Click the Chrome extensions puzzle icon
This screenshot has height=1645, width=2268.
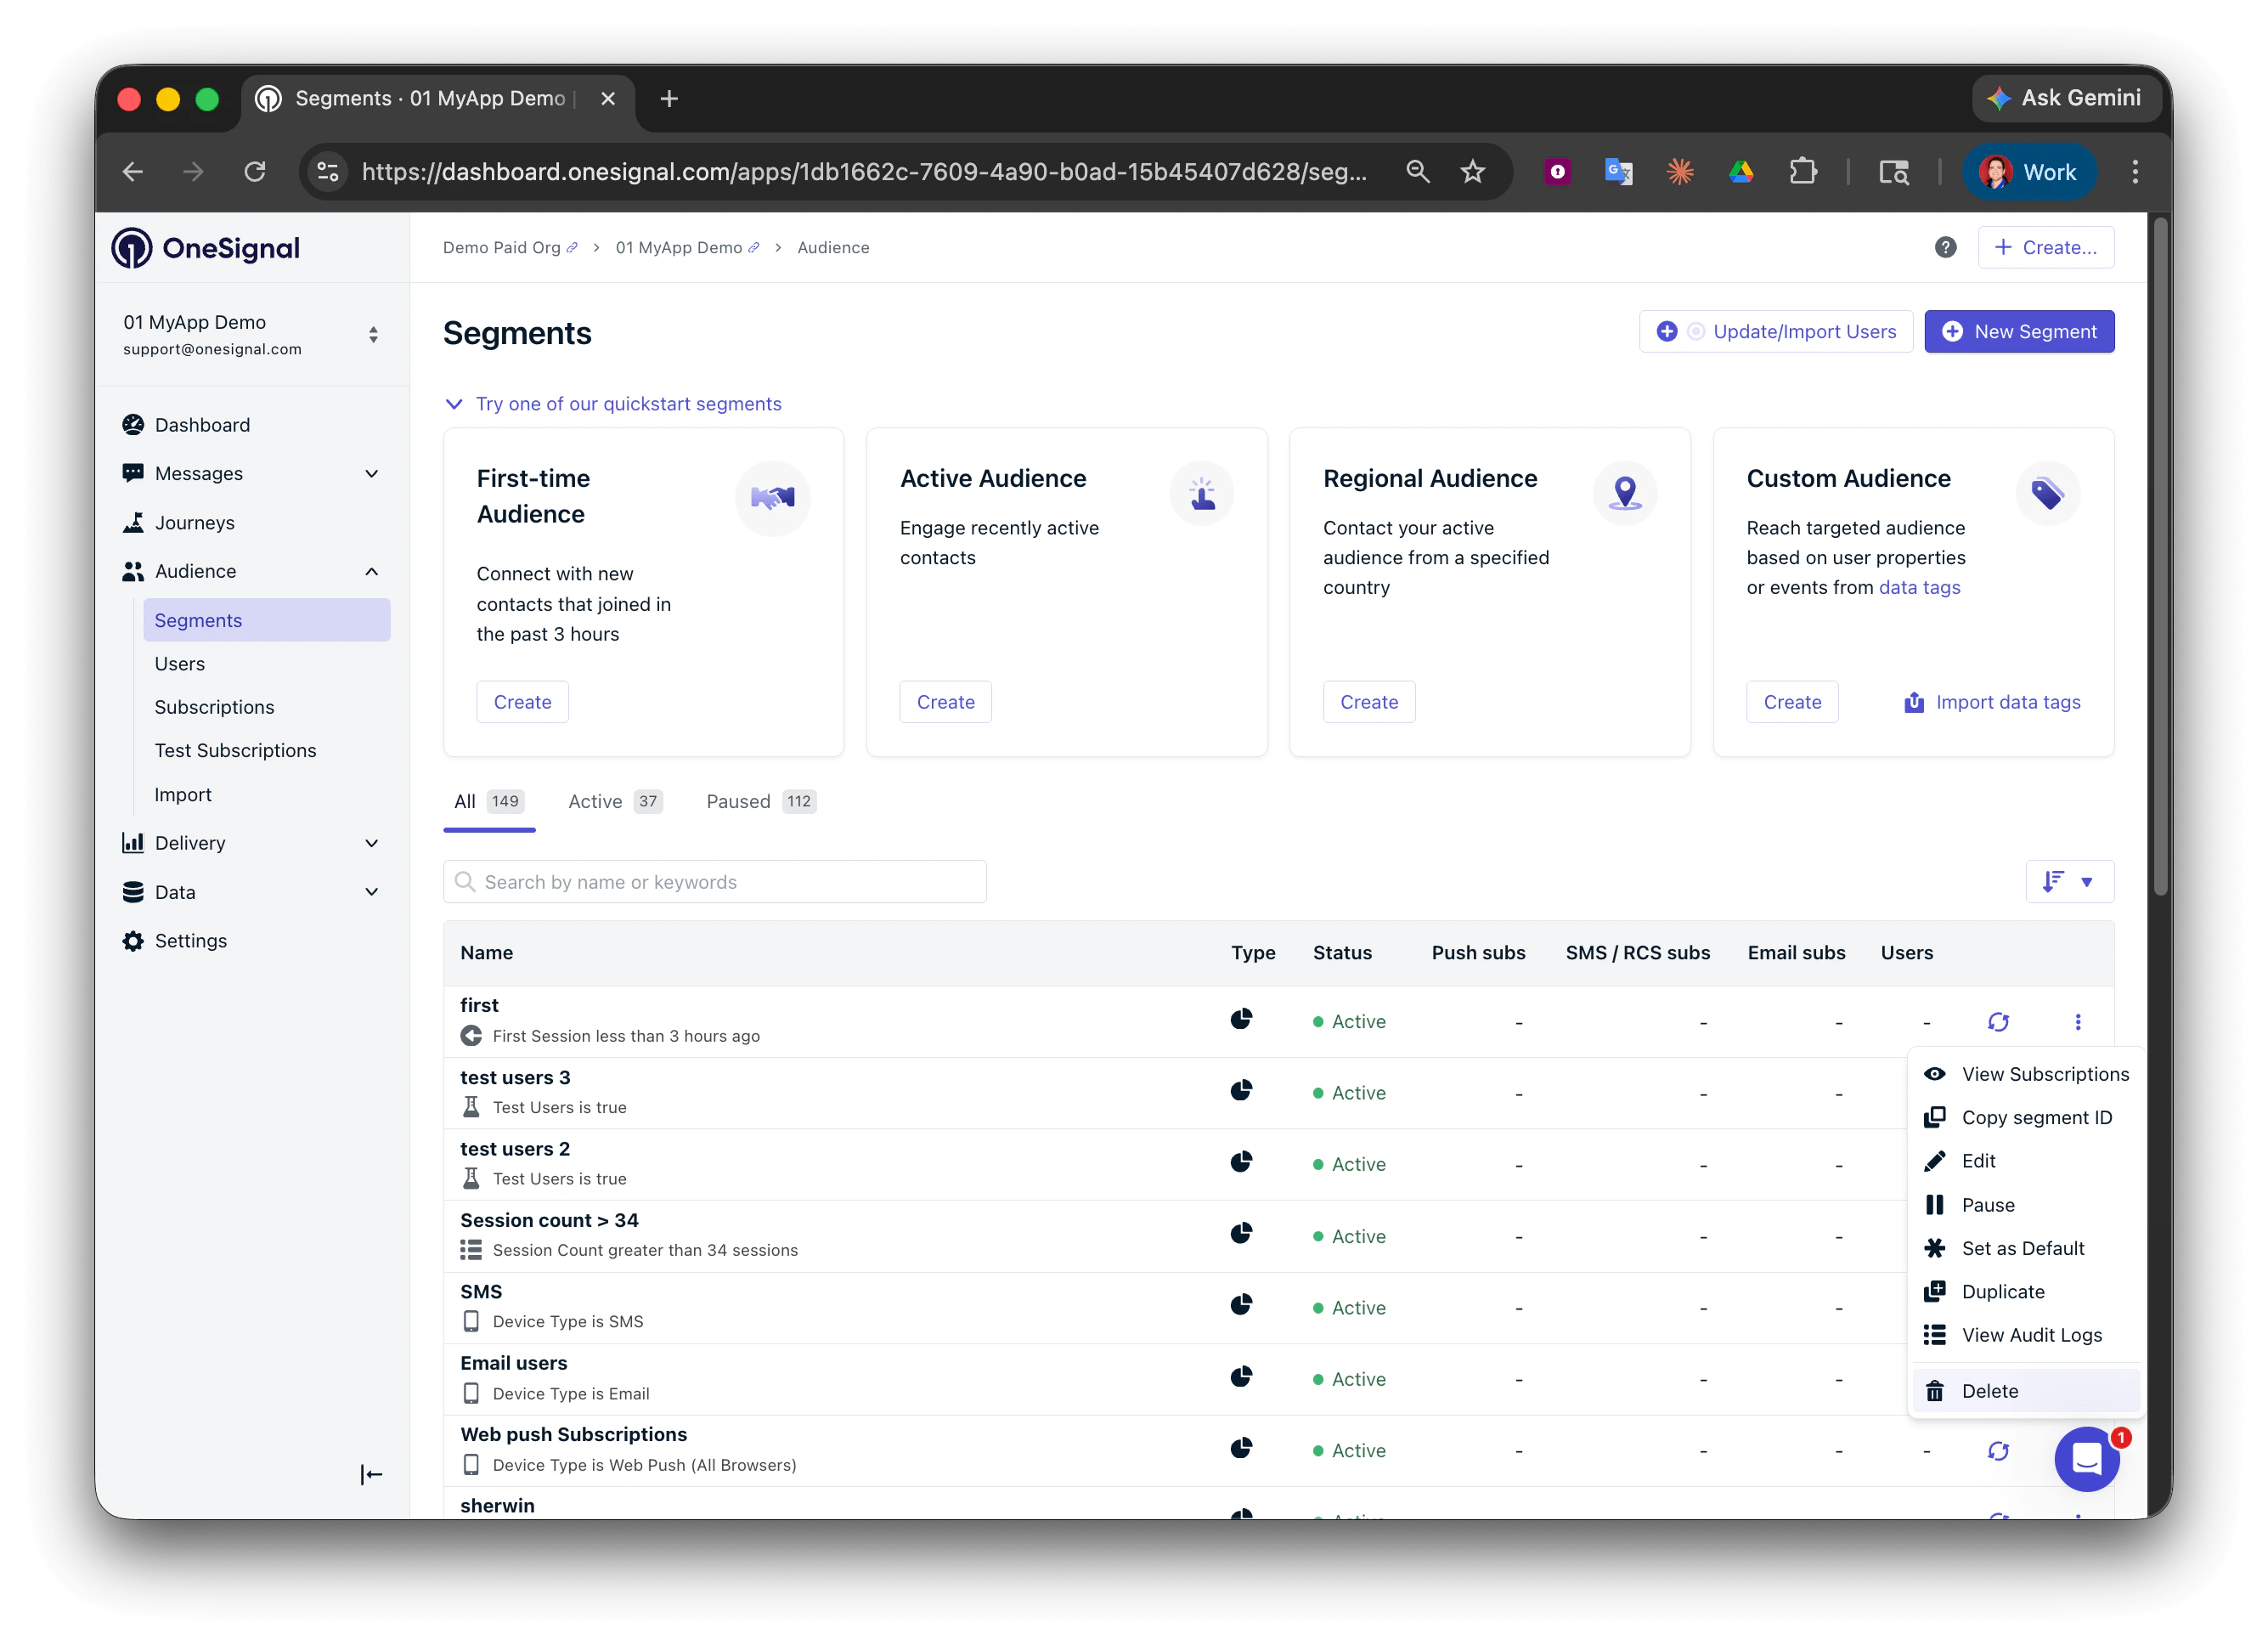[x=1802, y=172]
